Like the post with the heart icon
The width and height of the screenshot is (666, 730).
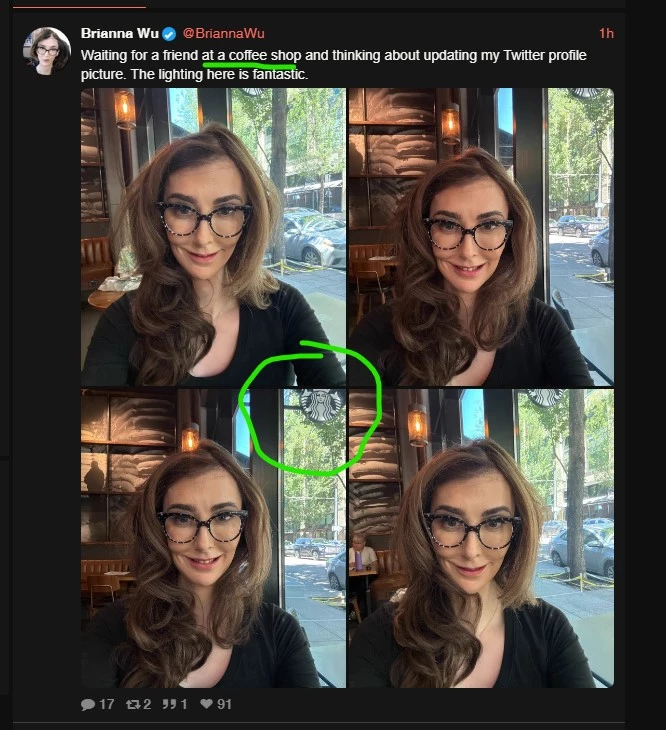(206, 703)
